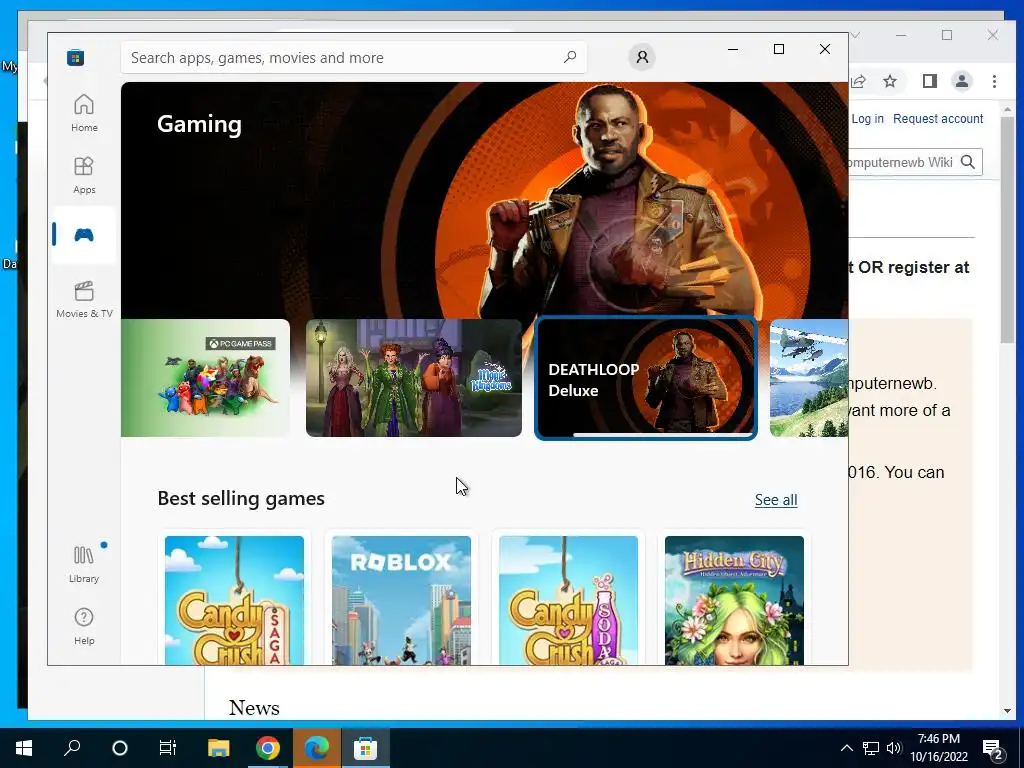Click the wiki search field in Chrome
This screenshot has height=768, width=1024.
click(x=901, y=162)
